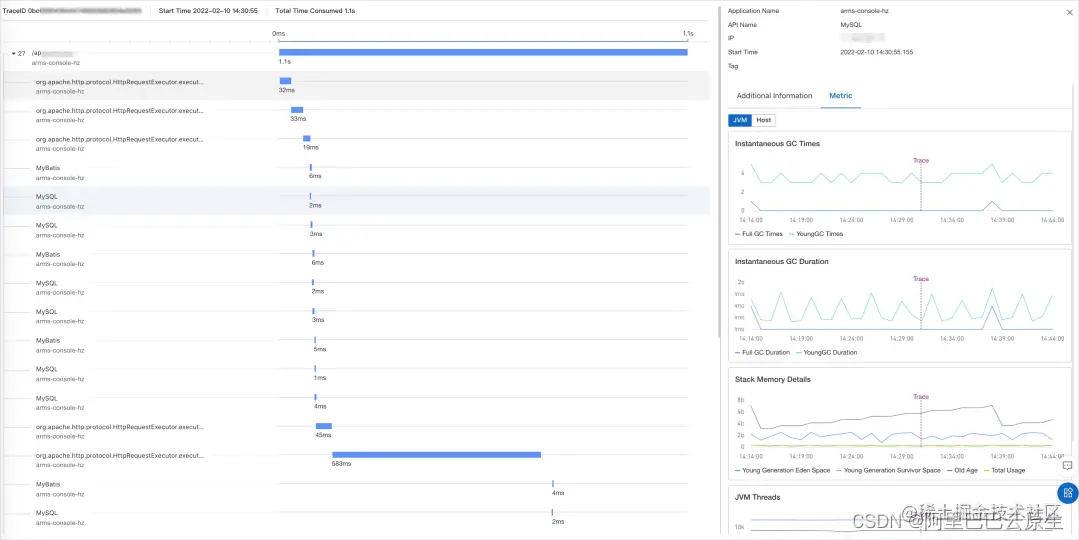Select the 19ms HttpRequestExecutor span bar
This screenshot has width=1079, height=540.
point(306,139)
